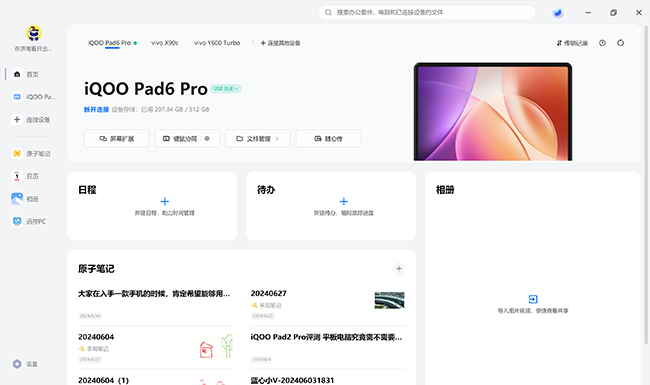Open 传输记录 transfer history
The height and width of the screenshot is (385, 650).
pyautogui.click(x=572, y=43)
